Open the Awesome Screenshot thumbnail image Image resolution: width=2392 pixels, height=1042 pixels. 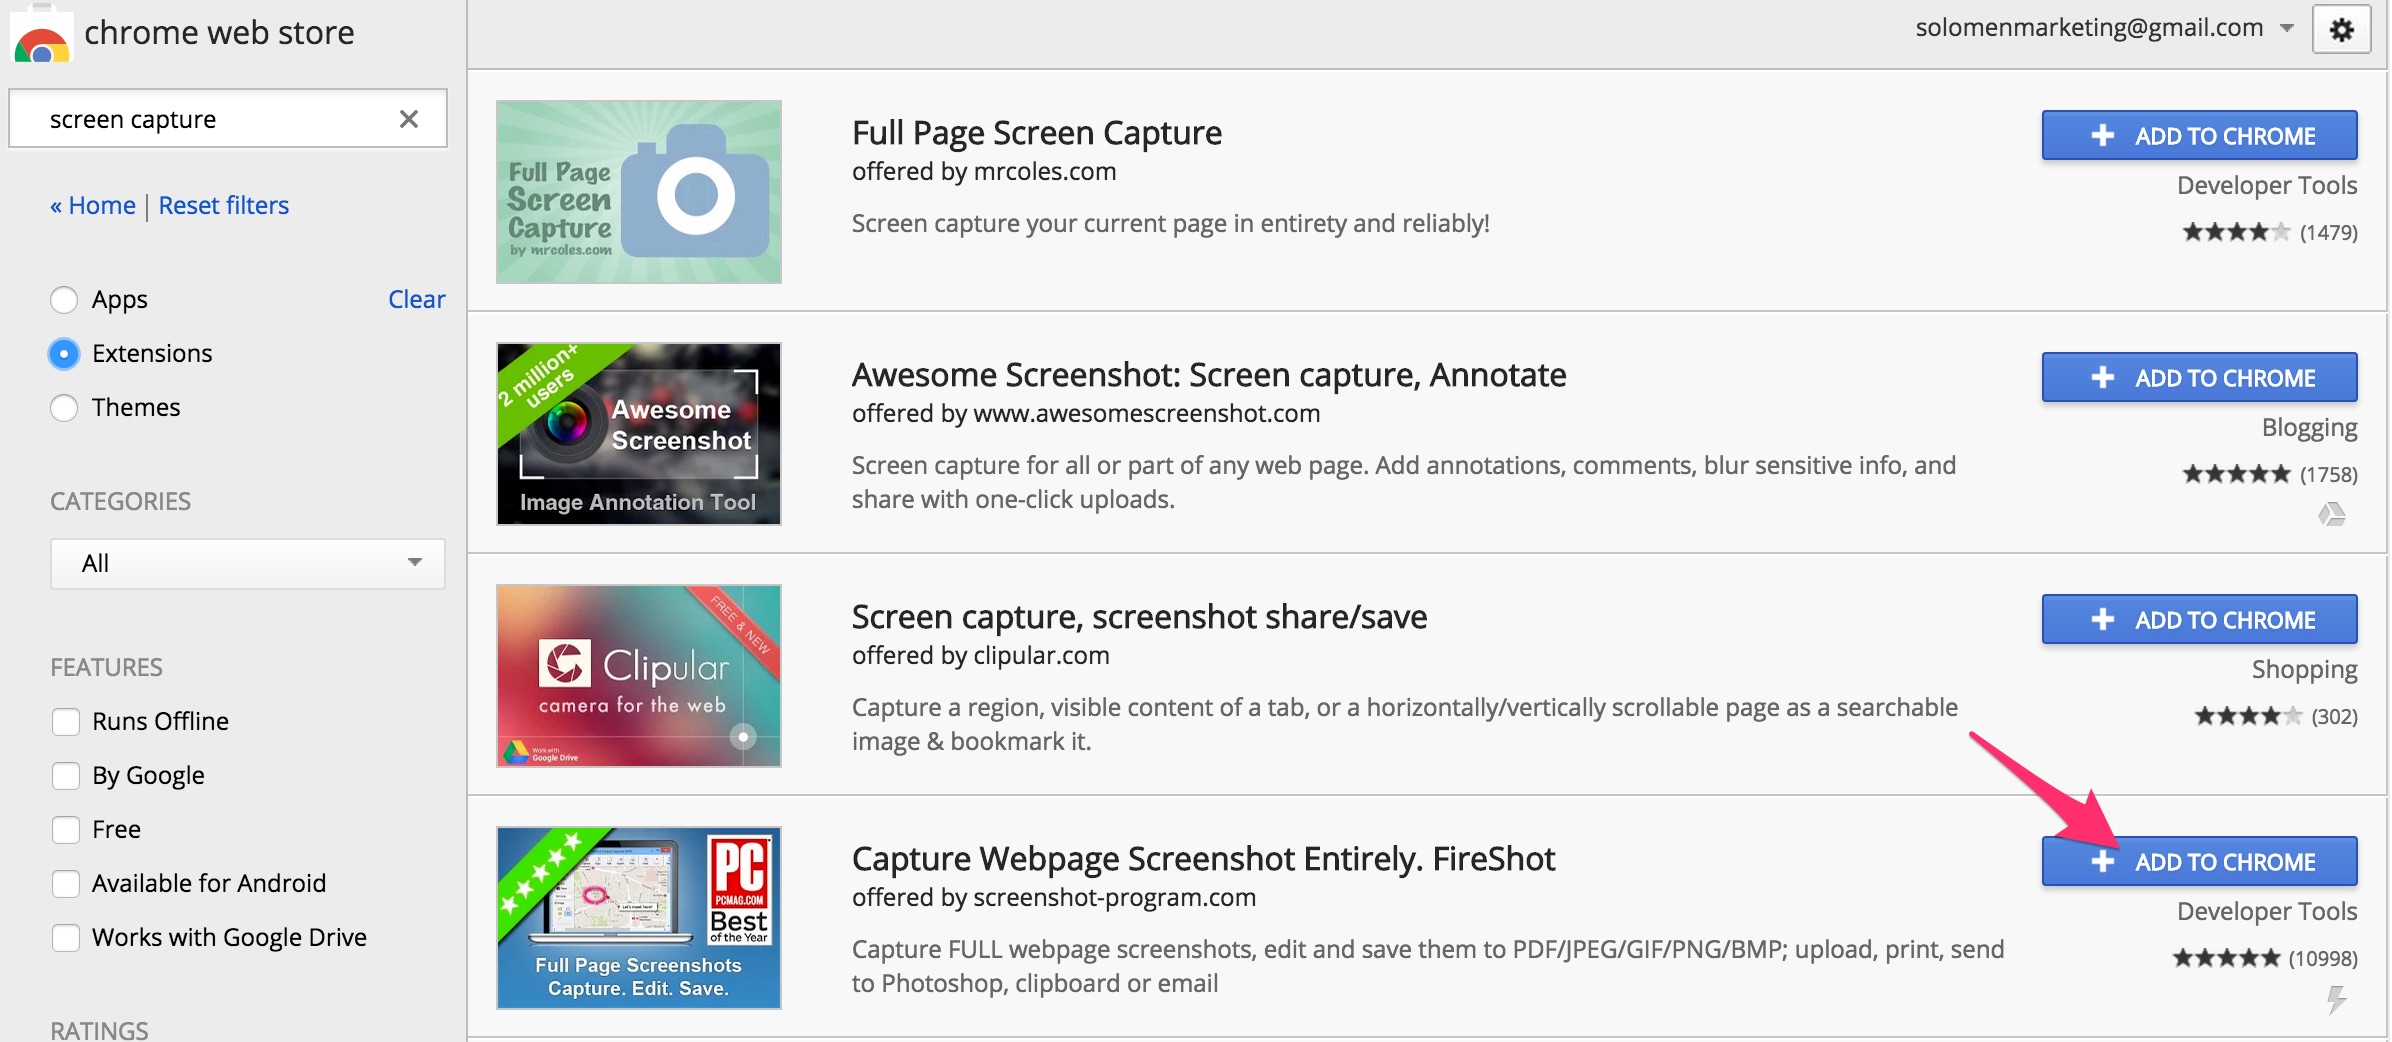pyautogui.click(x=639, y=434)
